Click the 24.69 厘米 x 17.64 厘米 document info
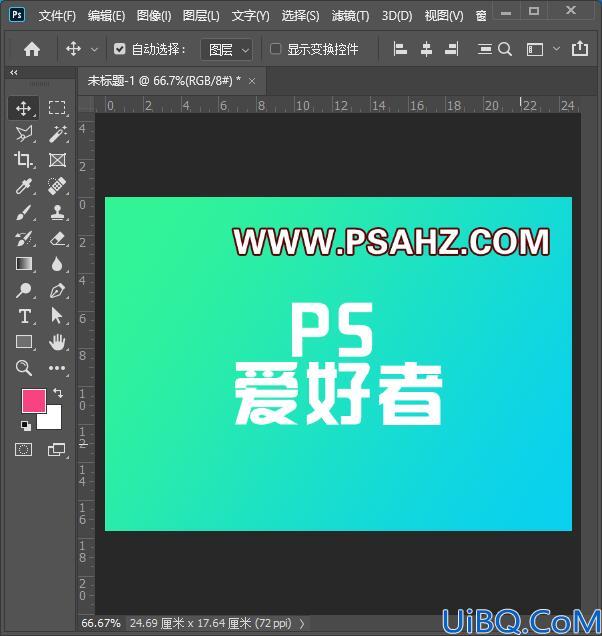This screenshot has width=602, height=636. [211, 623]
